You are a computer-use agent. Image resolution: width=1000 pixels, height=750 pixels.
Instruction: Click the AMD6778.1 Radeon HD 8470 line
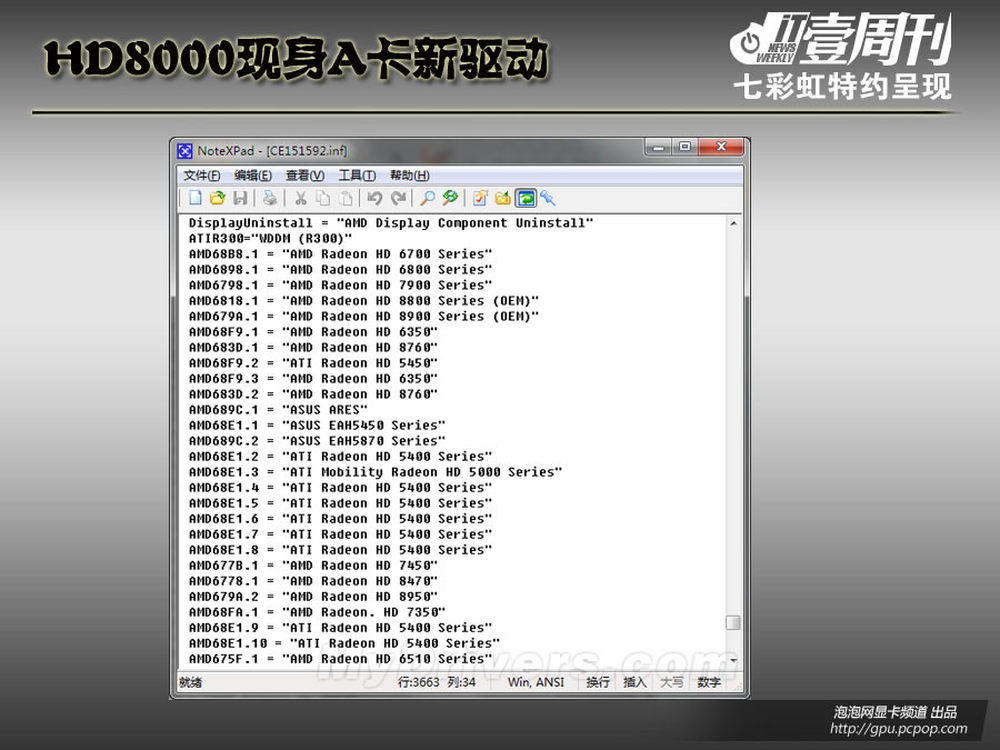313,581
